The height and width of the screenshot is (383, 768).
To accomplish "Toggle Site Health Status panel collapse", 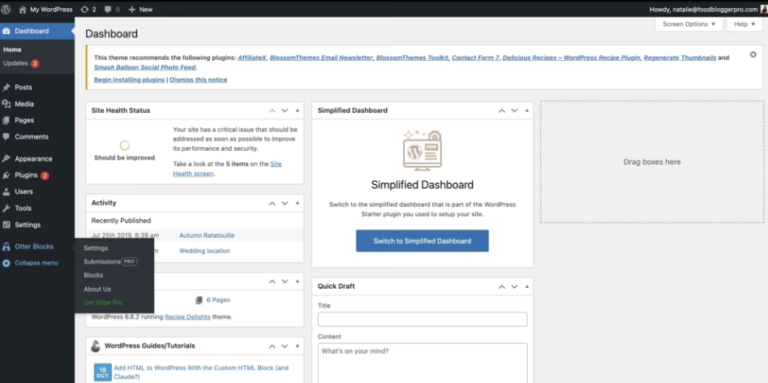I will [297, 111].
